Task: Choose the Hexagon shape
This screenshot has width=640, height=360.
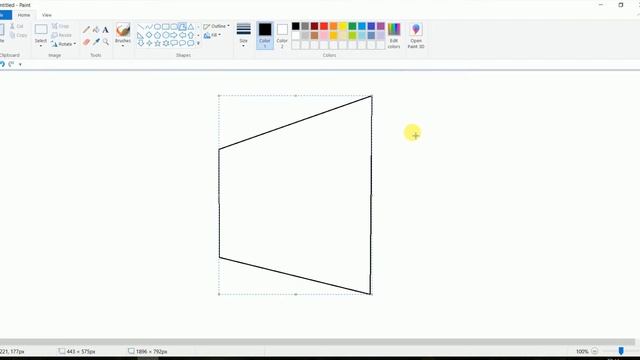Action: pyautogui.click(x=166, y=35)
